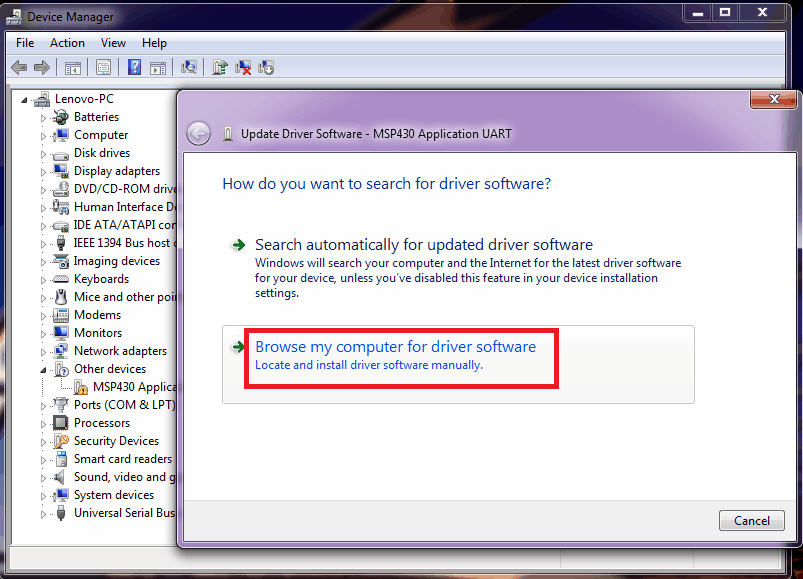Click the Disable device toolbar icon
Viewport: 803px width, 579px height.
[266, 68]
